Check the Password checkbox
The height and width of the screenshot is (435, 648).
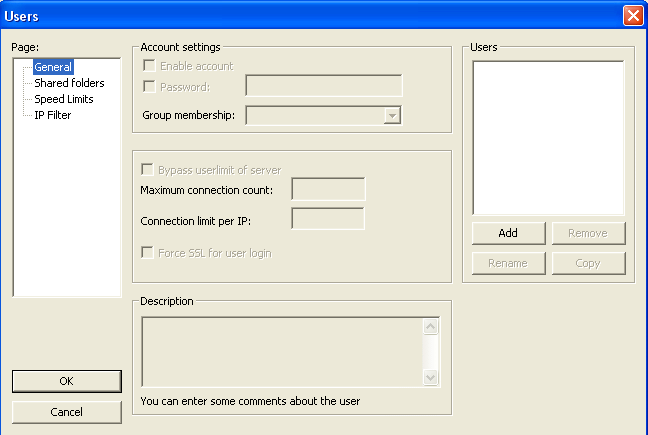tap(149, 87)
